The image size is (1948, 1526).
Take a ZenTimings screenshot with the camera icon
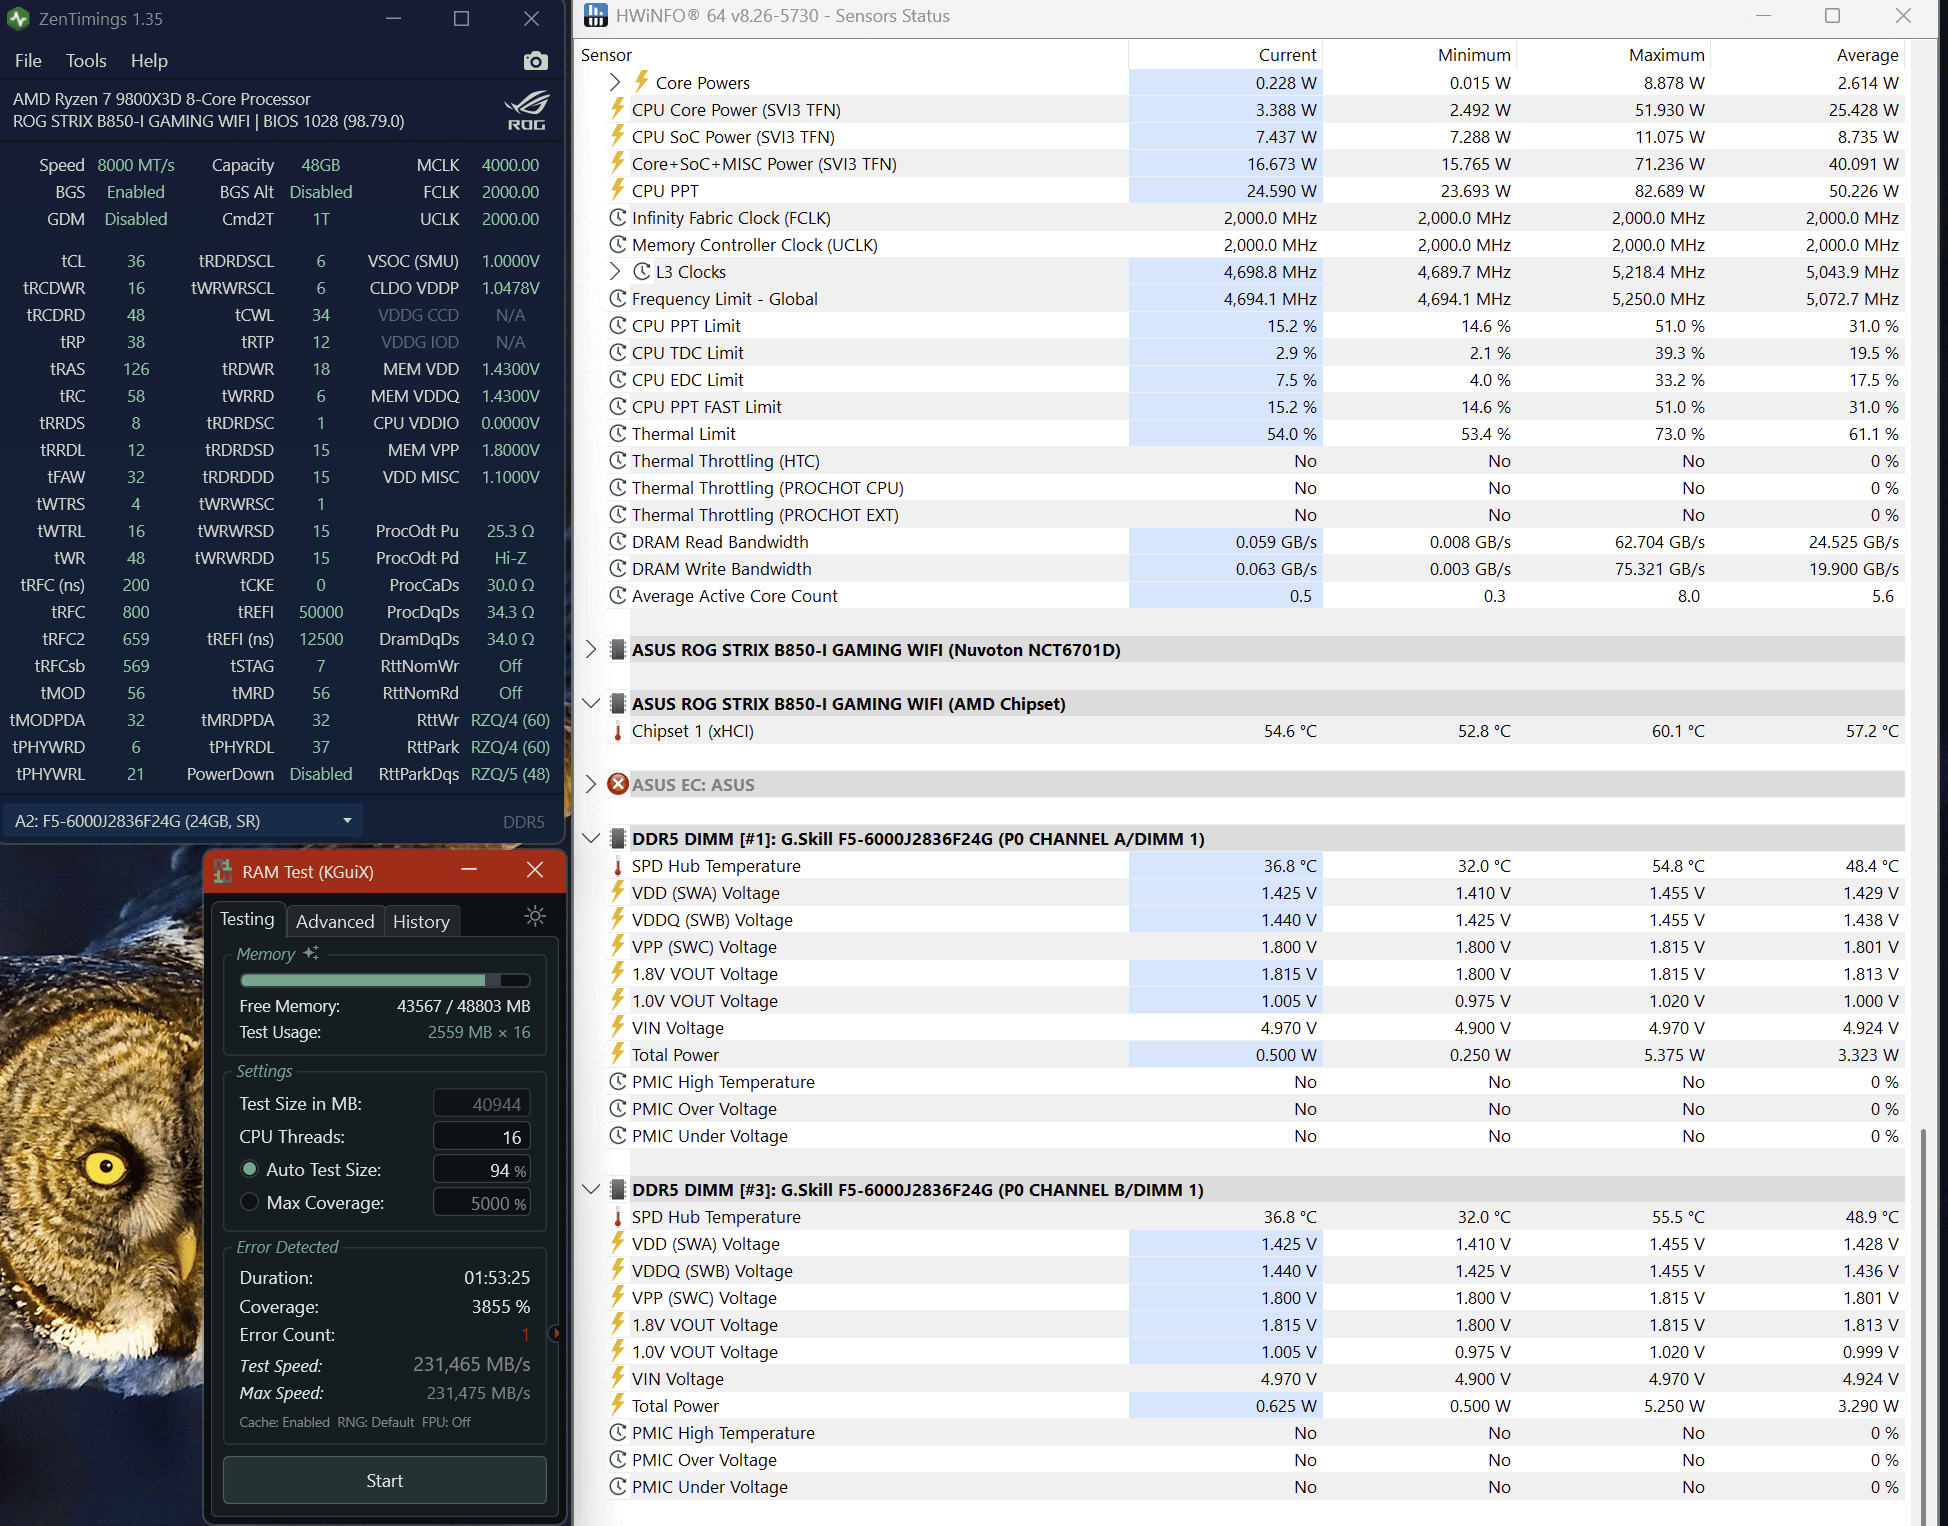click(535, 61)
